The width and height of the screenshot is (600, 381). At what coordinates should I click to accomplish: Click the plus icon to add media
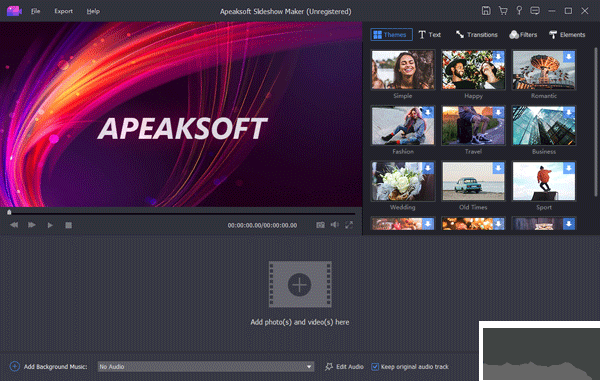(x=300, y=285)
